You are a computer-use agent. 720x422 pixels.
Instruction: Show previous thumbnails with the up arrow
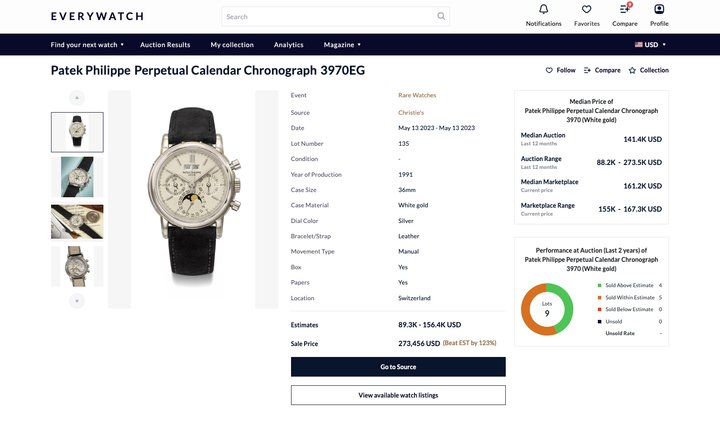(x=77, y=98)
